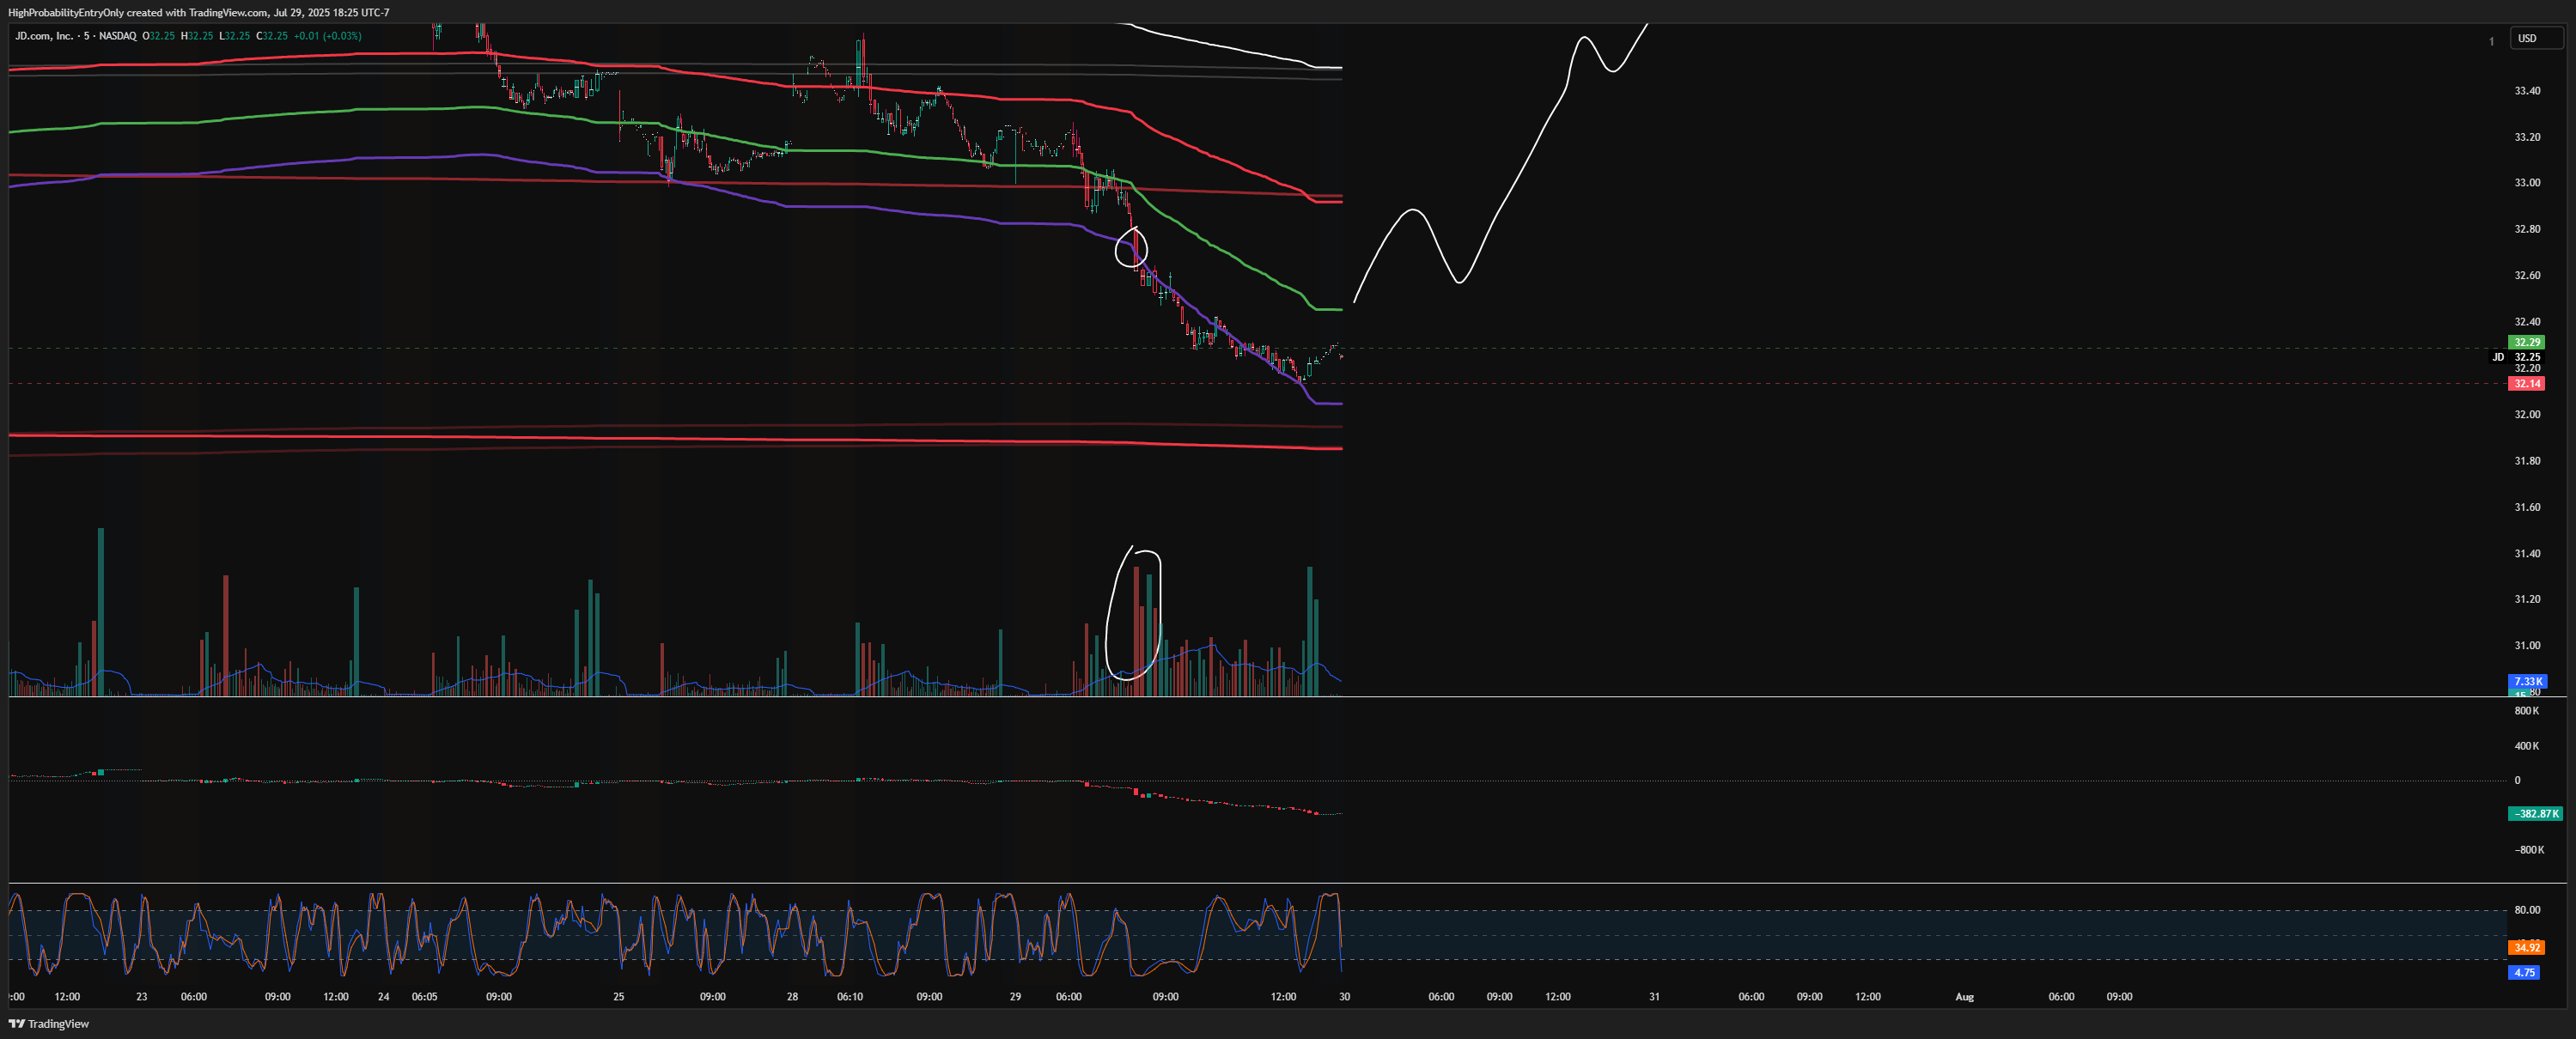Viewport: 2576px width, 1039px height.
Task: Click the 32.60 price axis tick
Action: 2527,275
